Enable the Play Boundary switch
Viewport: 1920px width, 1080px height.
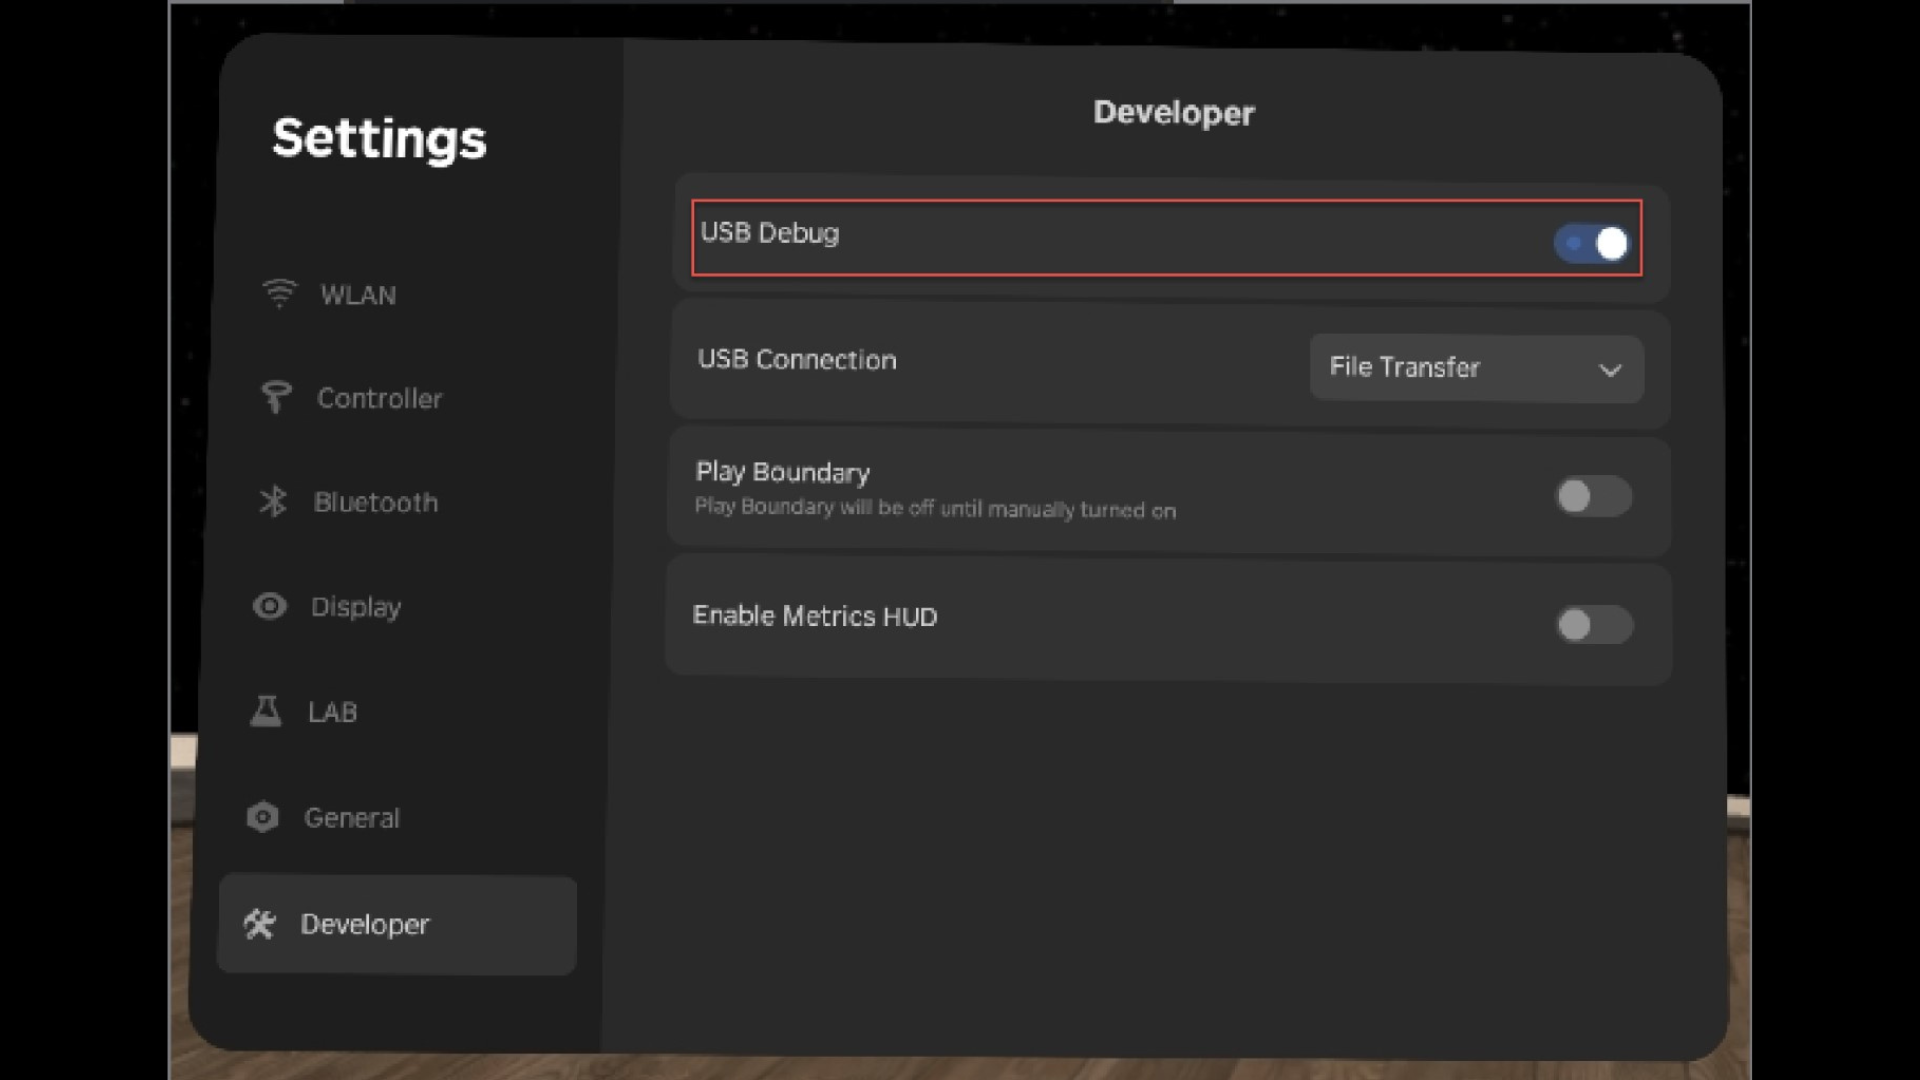pos(1593,496)
